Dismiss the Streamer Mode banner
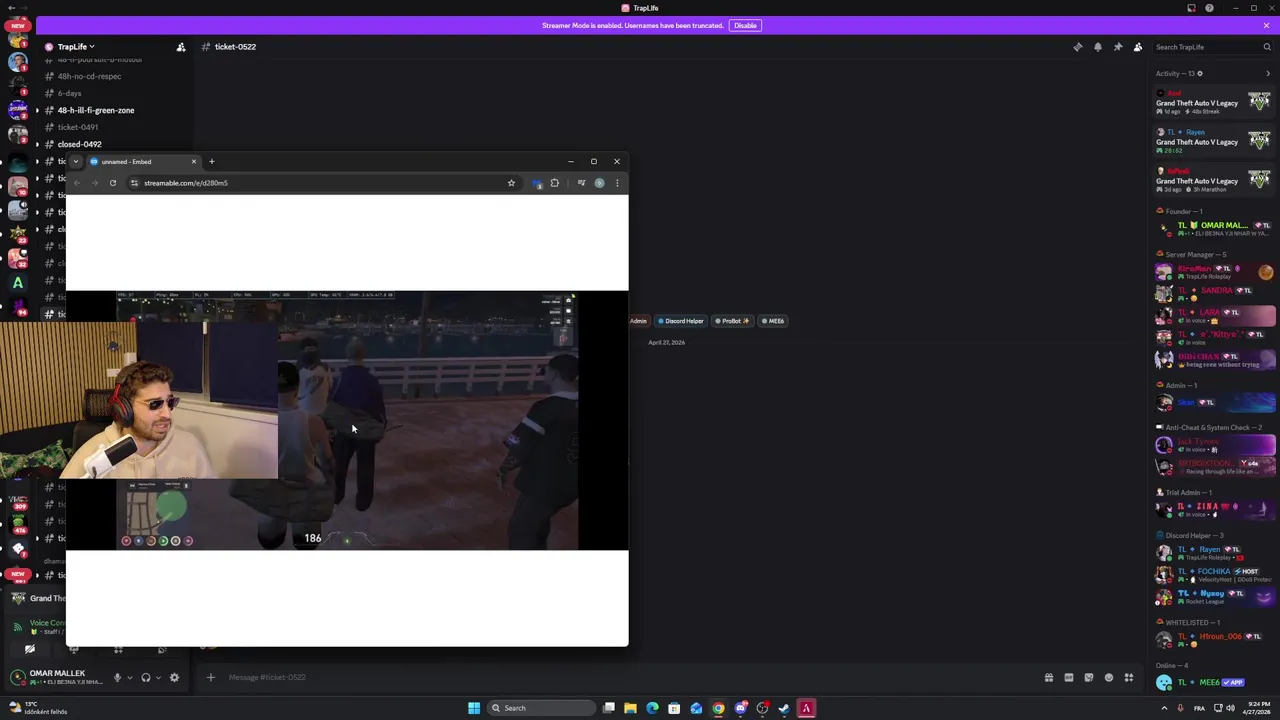Viewport: 1280px width, 720px height. 1266,25
